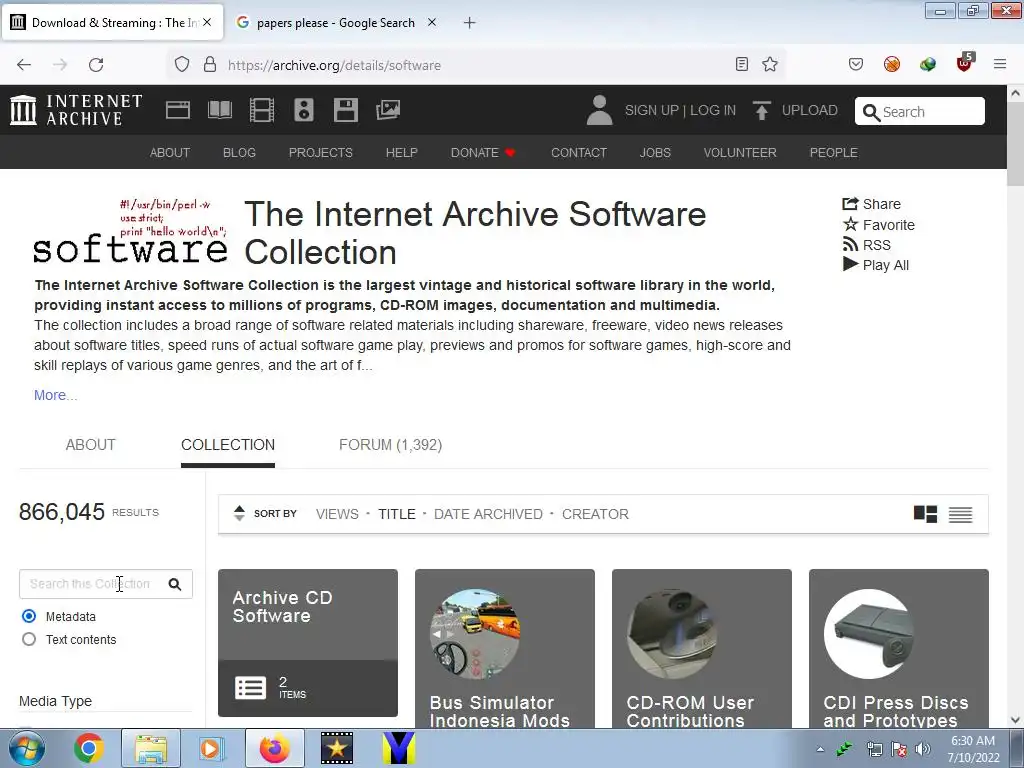
Task: Open the PROJECTS menu item
Action: coord(321,152)
